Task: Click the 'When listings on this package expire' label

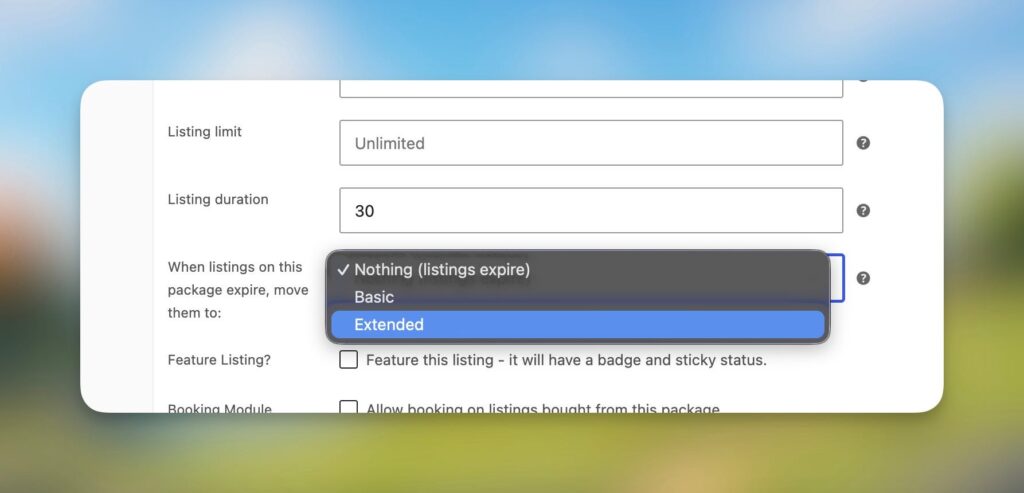Action: [238, 290]
